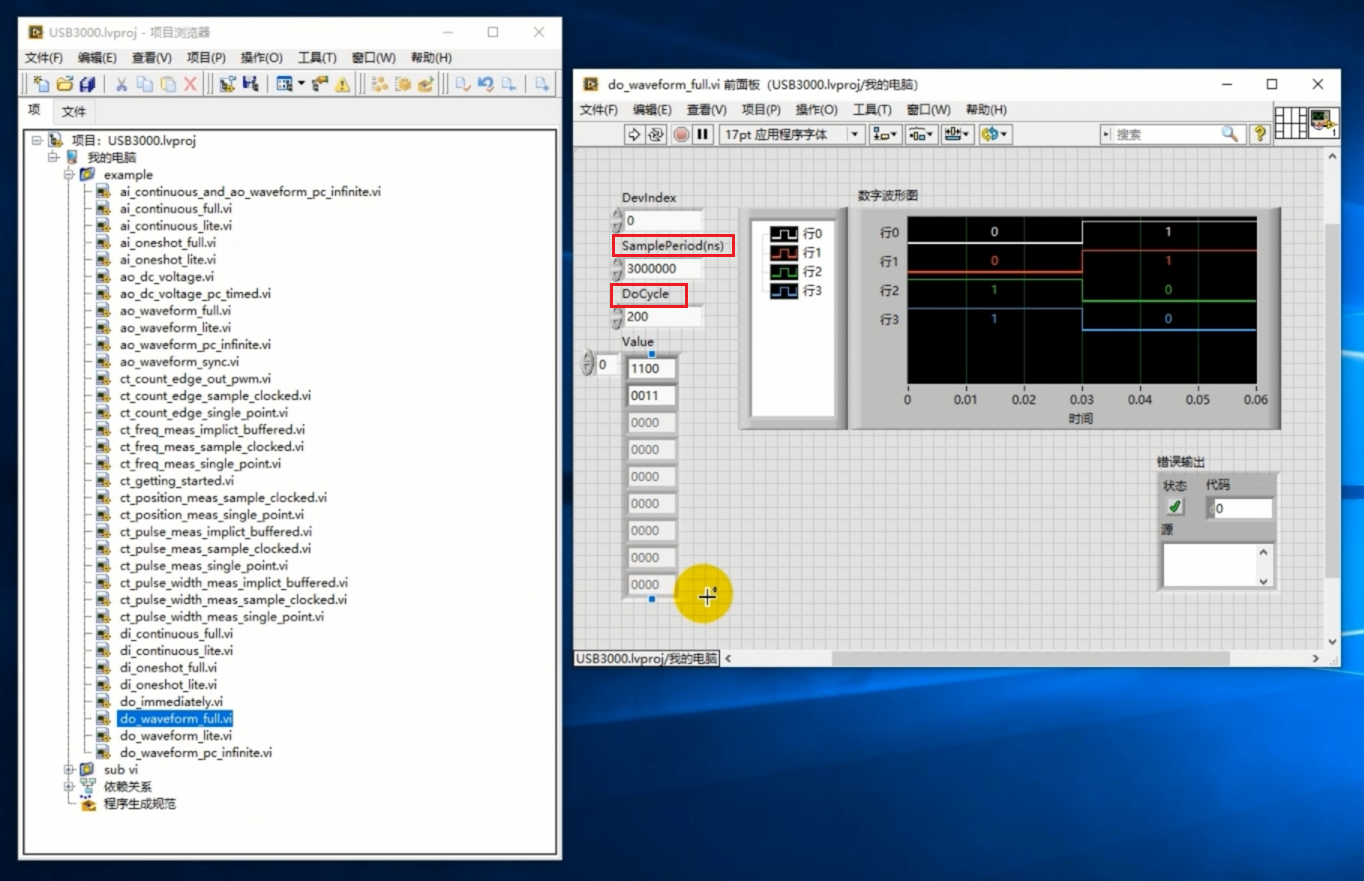The width and height of the screenshot is (1364, 881).
Task: Click Open folder icon in project toolbar
Action: pos(64,84)
